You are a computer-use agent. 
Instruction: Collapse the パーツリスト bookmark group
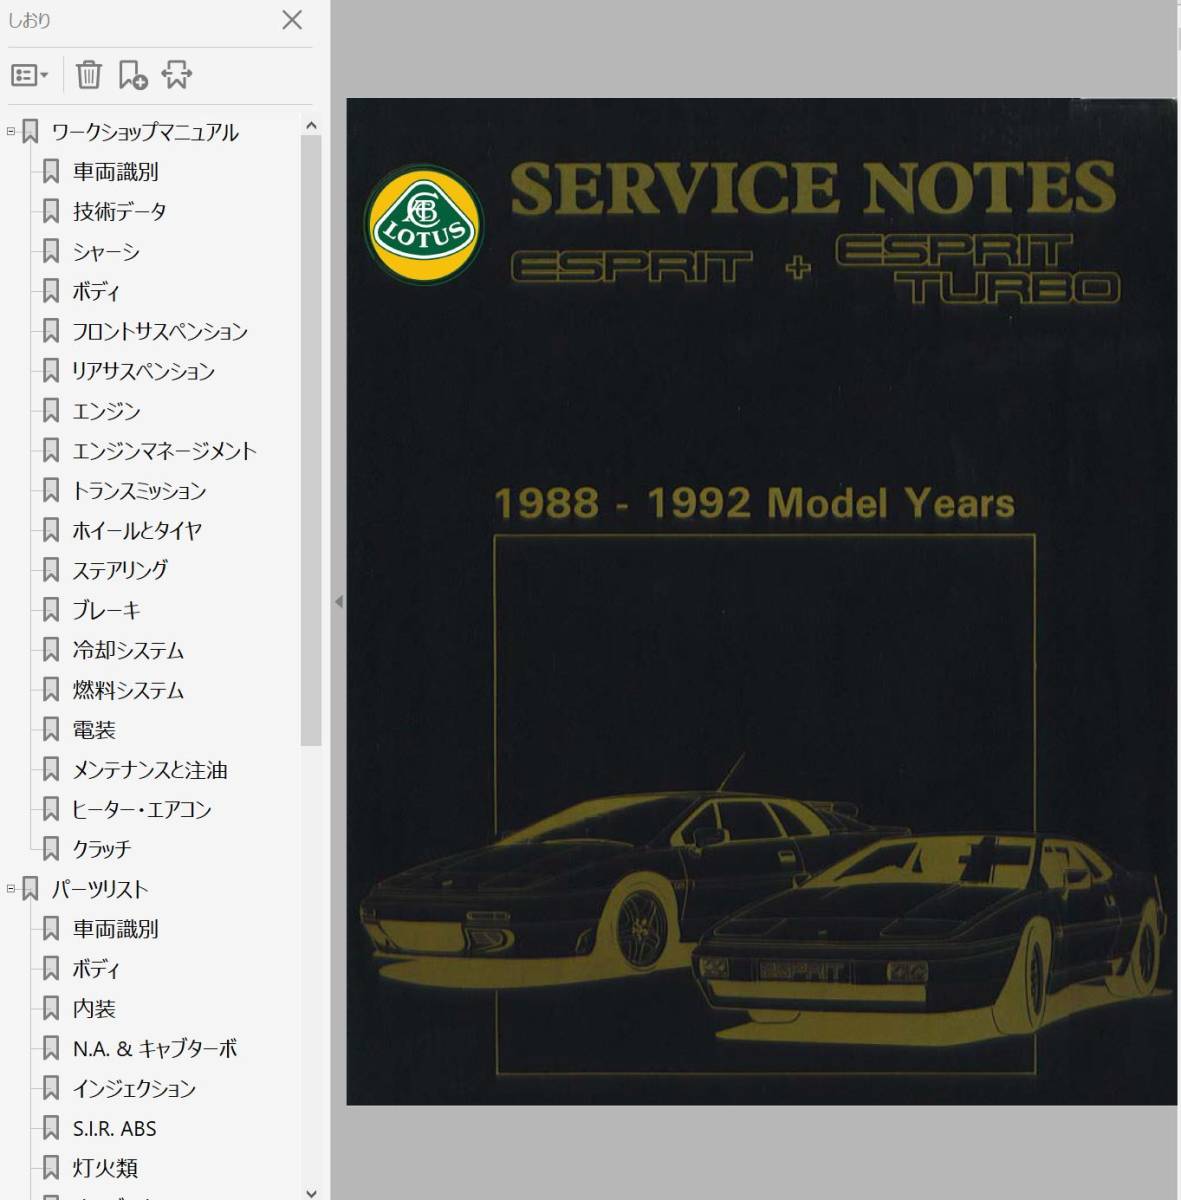(x=11, y=888)
